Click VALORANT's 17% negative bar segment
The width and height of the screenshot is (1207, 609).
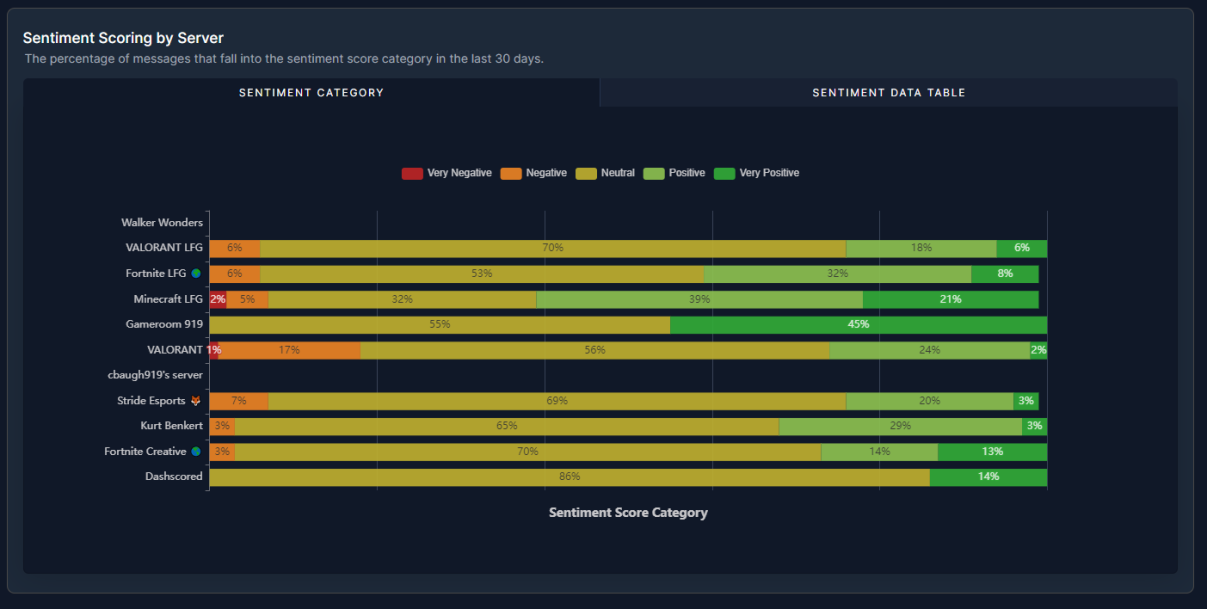pos(289,350)
